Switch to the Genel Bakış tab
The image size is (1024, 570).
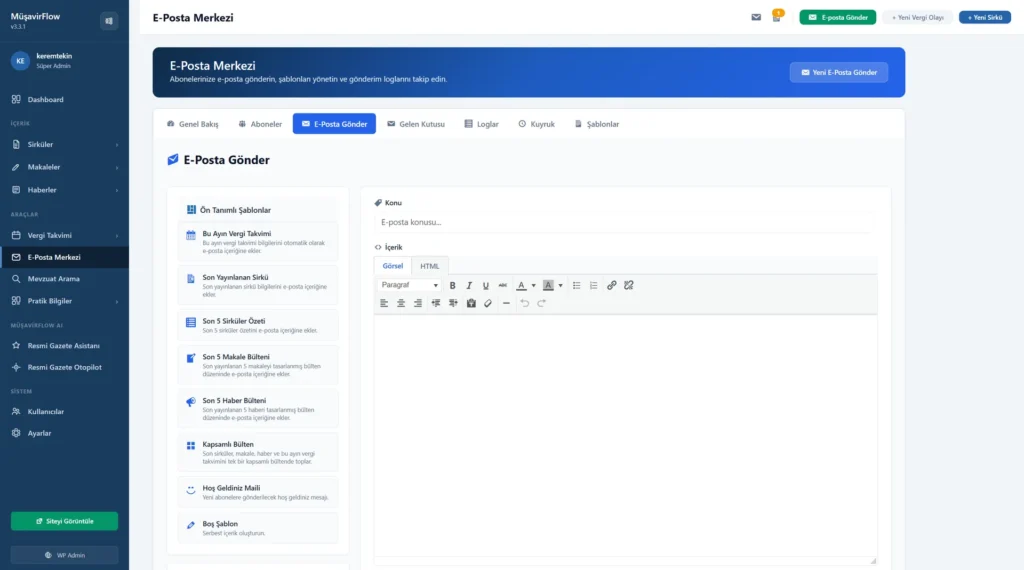(x=193, y=124)
